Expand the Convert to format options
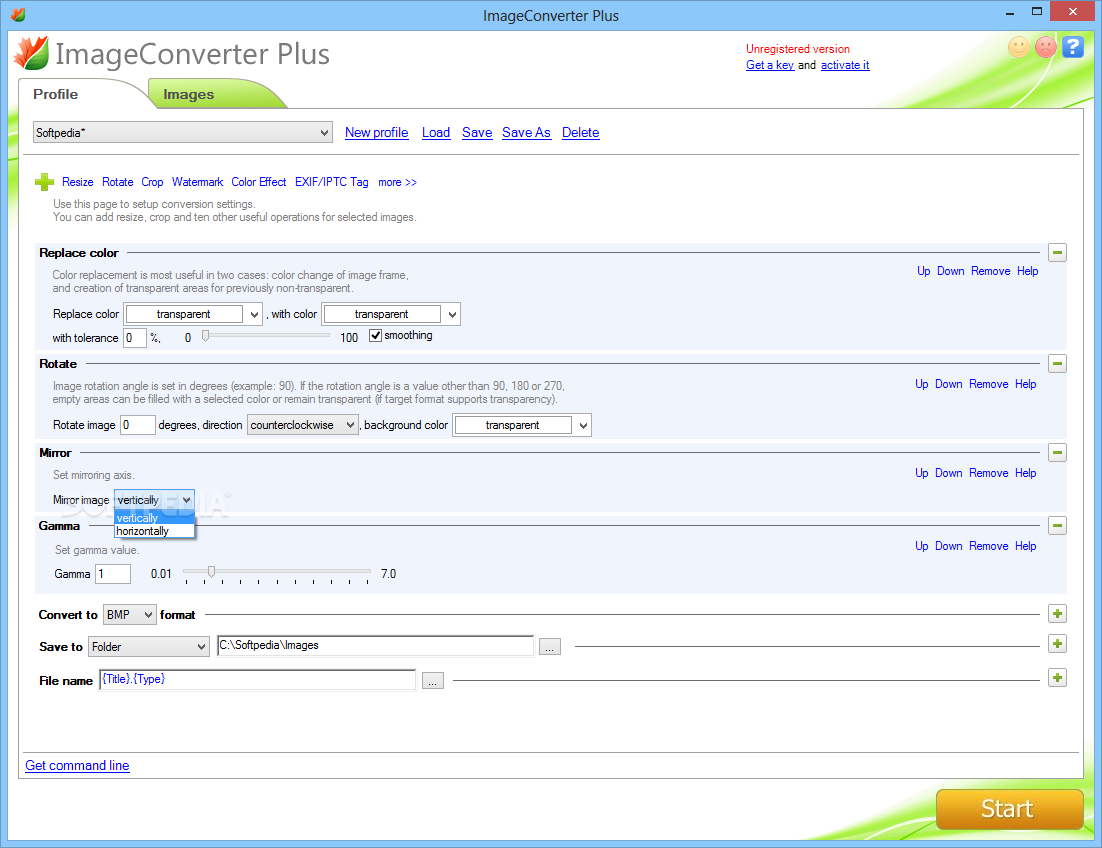 (1057, 613)
